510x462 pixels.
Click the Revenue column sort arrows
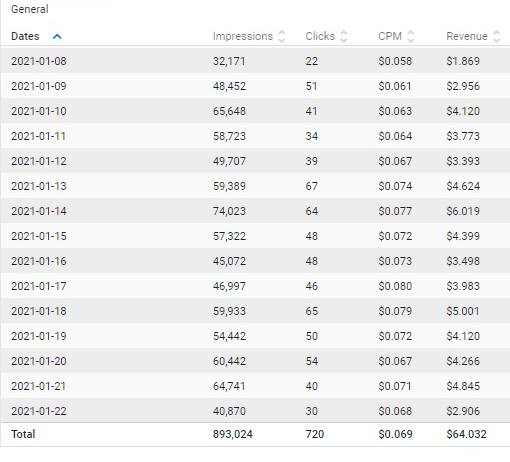[x=496, y=36]
